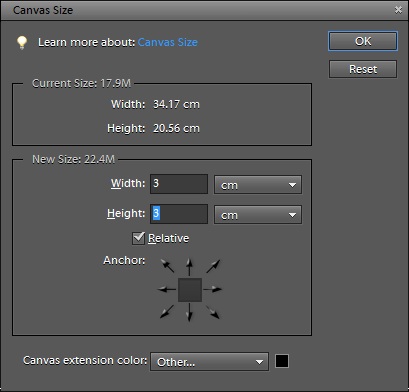Click the current height value 20.56 cm
Image resolution: width=409 pixels, height=392 pixels.
pos(176,128)
